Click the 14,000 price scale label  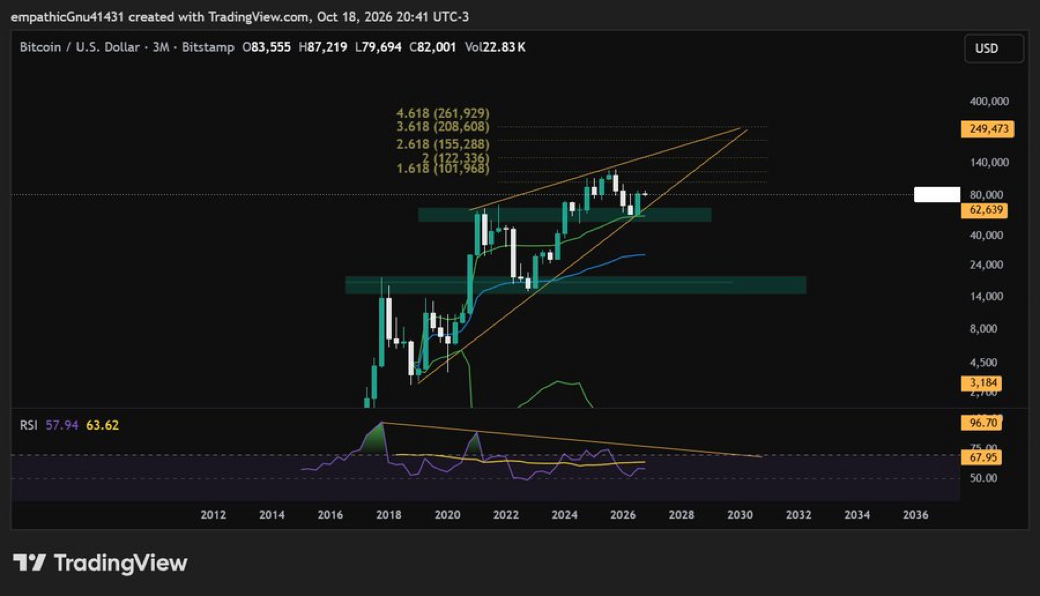(x=986, y=296)
